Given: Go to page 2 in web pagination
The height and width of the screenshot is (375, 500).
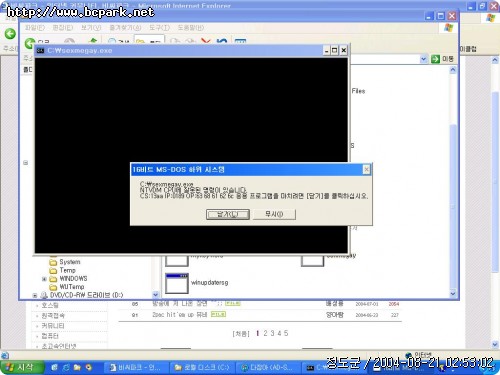Looking at the screenshot, I should click(265, 333).
